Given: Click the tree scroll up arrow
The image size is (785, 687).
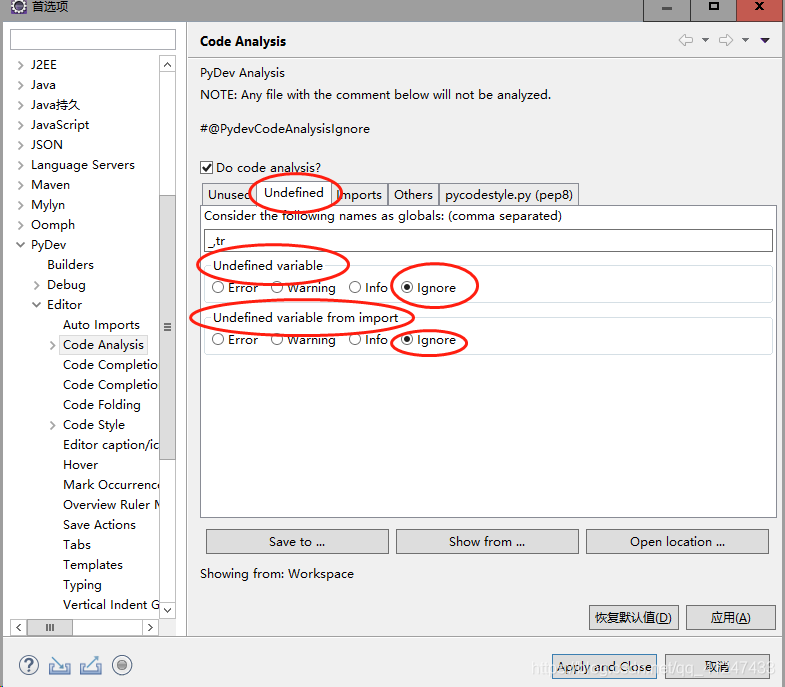Looking at the screenshot, I should [x=167, y=65].
